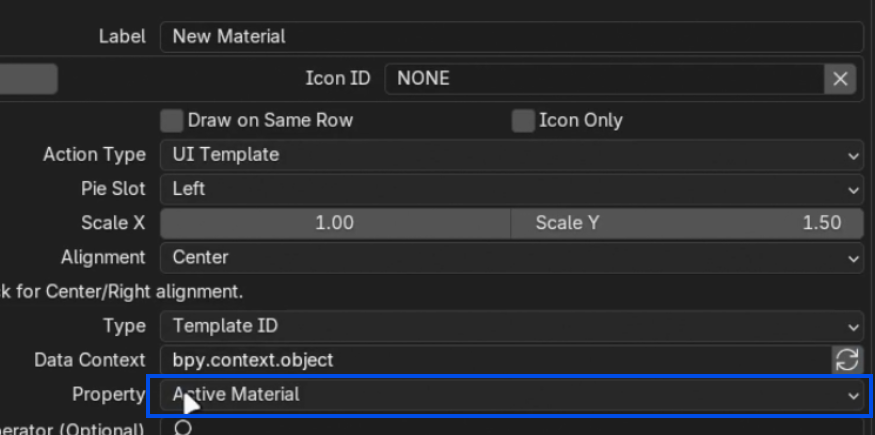The image size is (875, 435).
Task: Clear the Icon ID with the X icon
Action: 840,79
